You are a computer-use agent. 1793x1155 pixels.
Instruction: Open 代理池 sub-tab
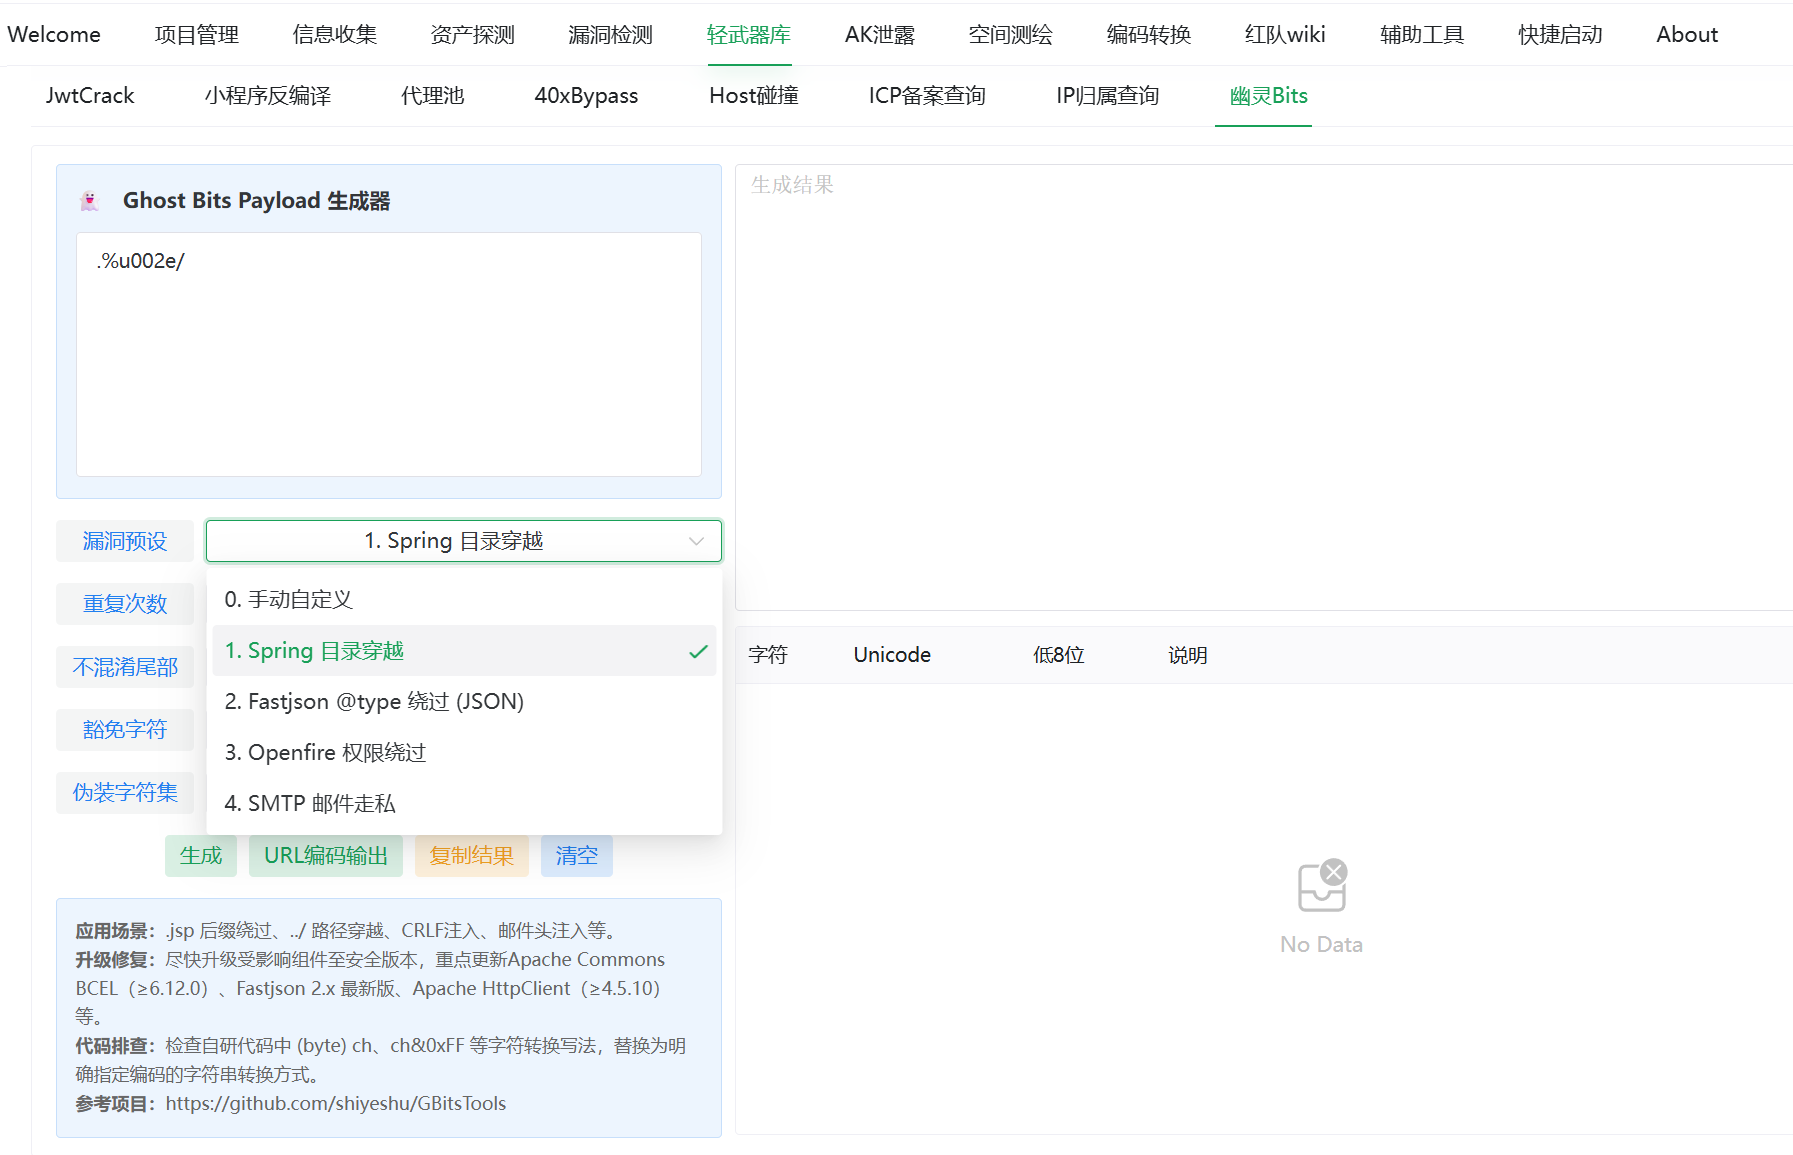(x=433, y=96)
